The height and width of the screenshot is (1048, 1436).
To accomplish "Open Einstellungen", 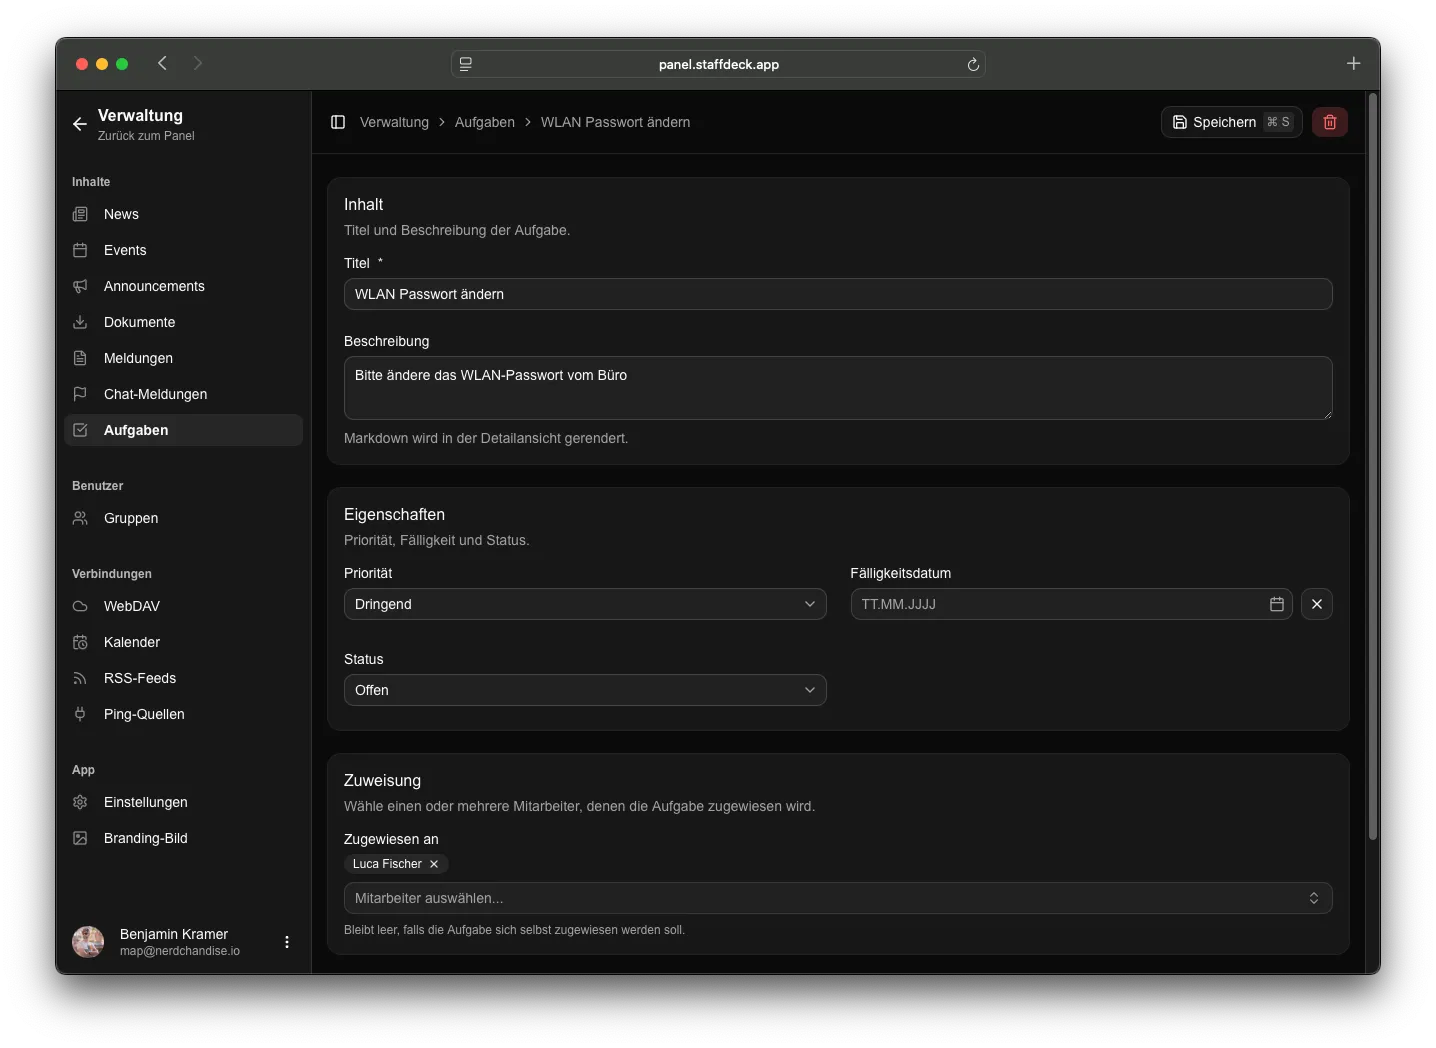I will 183,802.
